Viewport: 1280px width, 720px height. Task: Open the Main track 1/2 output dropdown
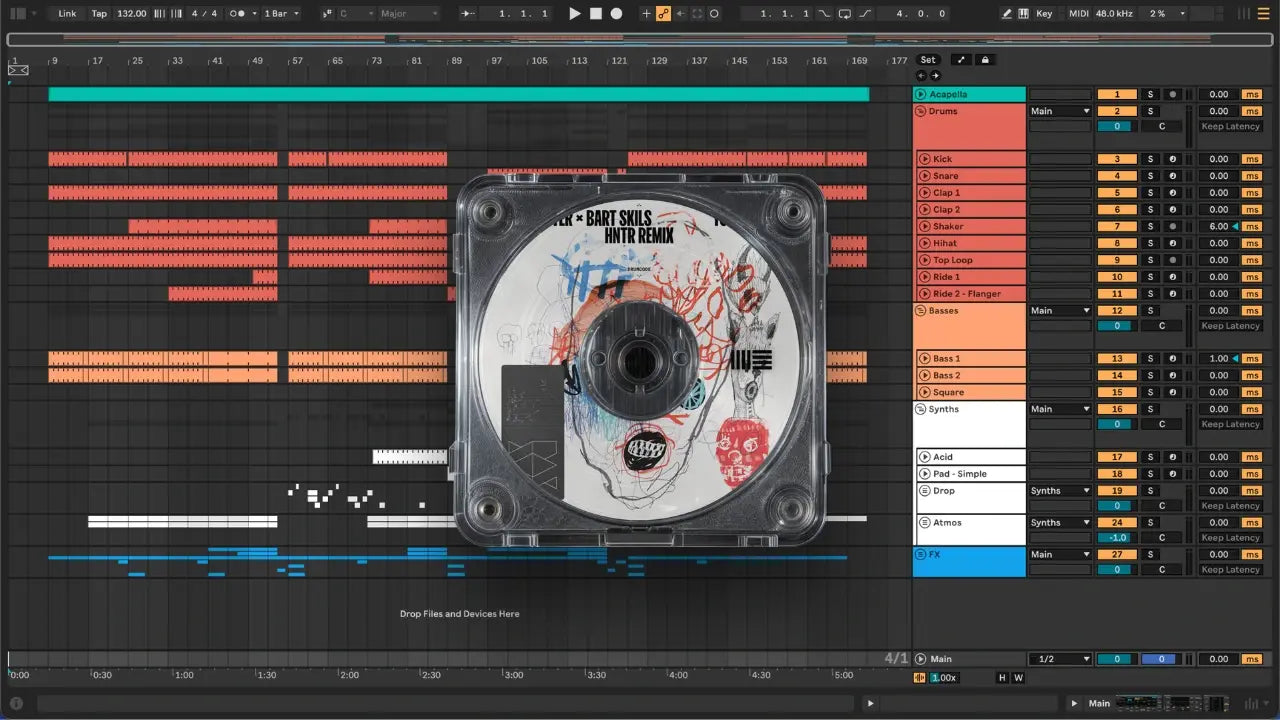pyautogui.click(x=1060, y=659)
